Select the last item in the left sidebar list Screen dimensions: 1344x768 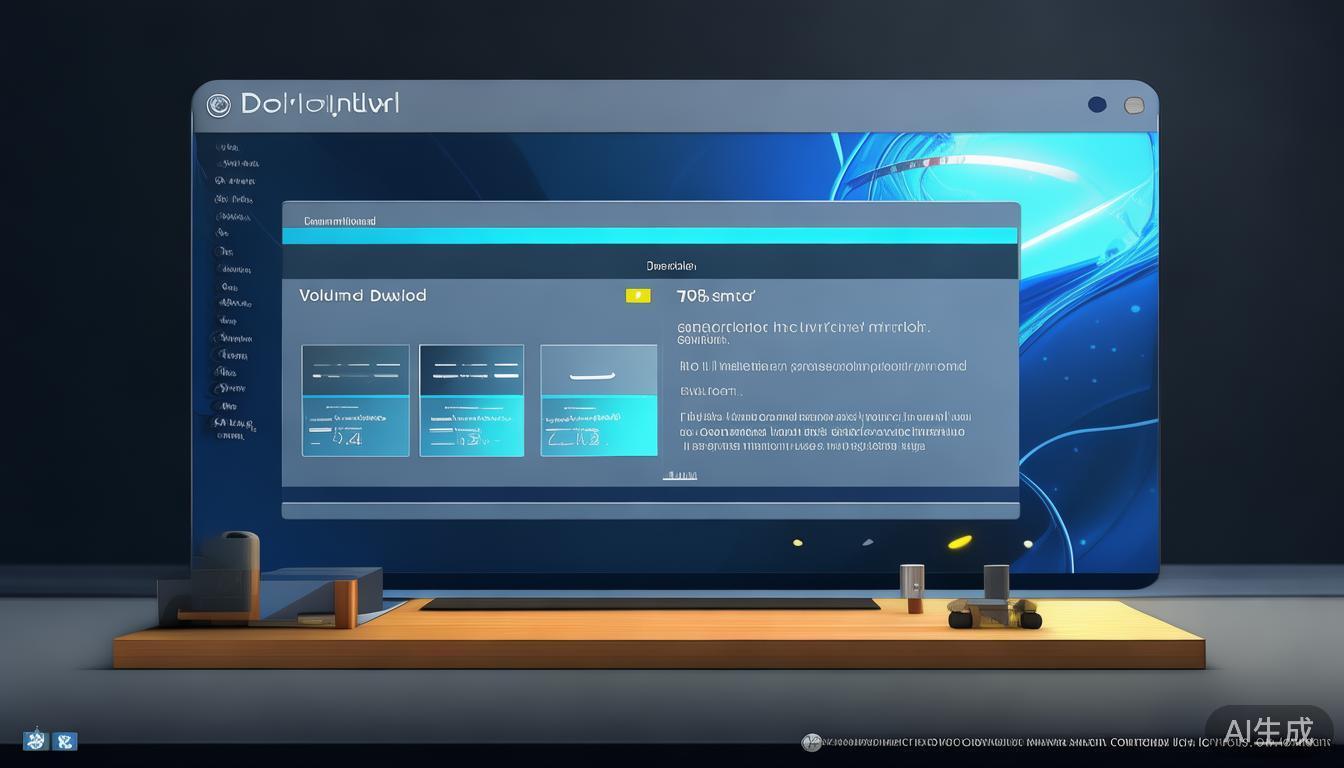tap(232, 435)
